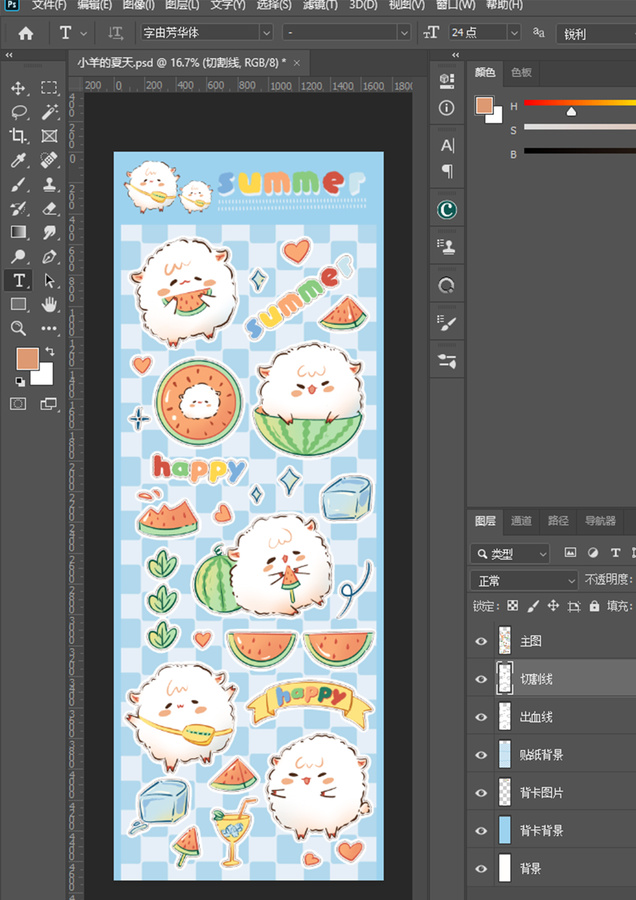Image resolution: width=636 pixels, height=900 pixels.
Task: Open the anti-aliasing 锐利 dropdown
Action: pyautogui.click(x=596, y=34)
